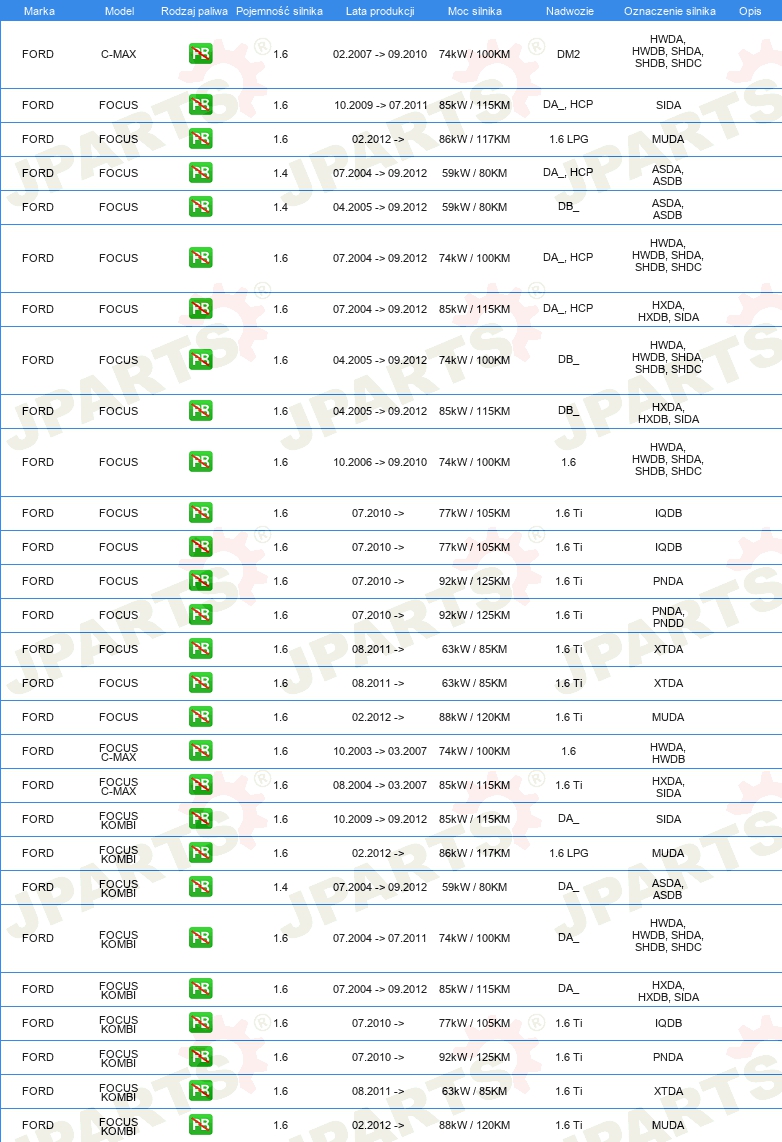Click fuel icon for Focus 10.2009 -> 07.2011 row
This screenshot has height=1142, width=782.
click(200, 105)
